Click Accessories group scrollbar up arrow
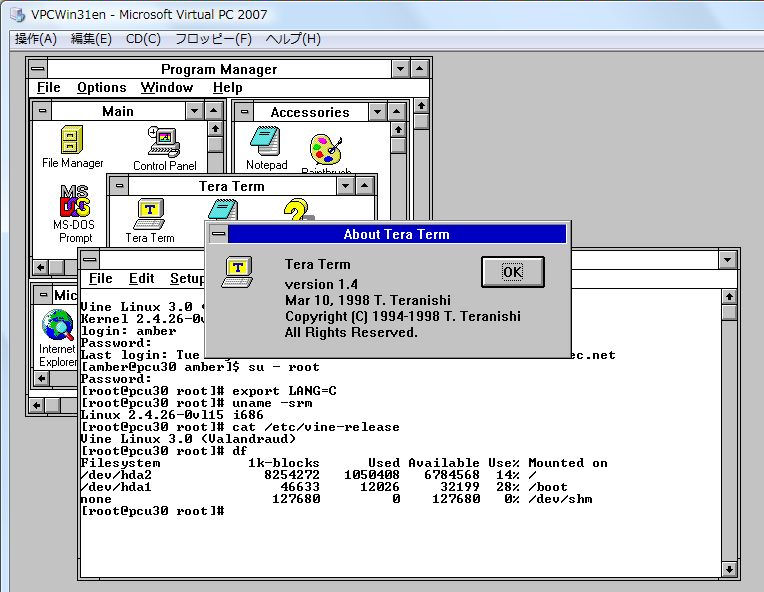Viewport: 764px width, 592px height. (x=398, y=130)
